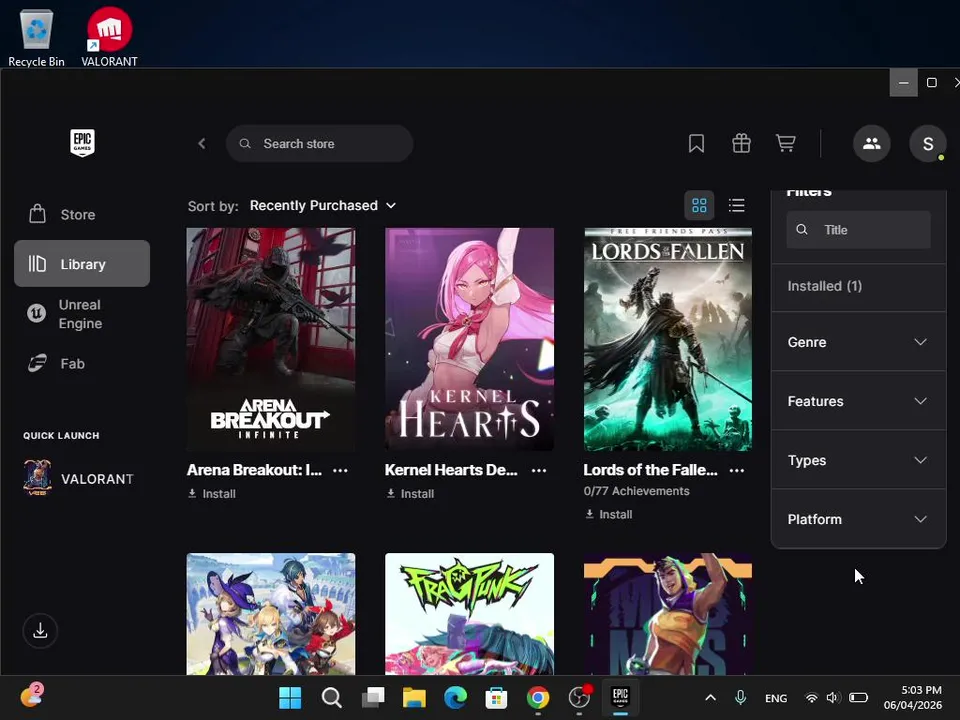The height and width of the screenshot is (720, 960).
Task: Click the 0/77 Achievements text
Action: point(636,491)
